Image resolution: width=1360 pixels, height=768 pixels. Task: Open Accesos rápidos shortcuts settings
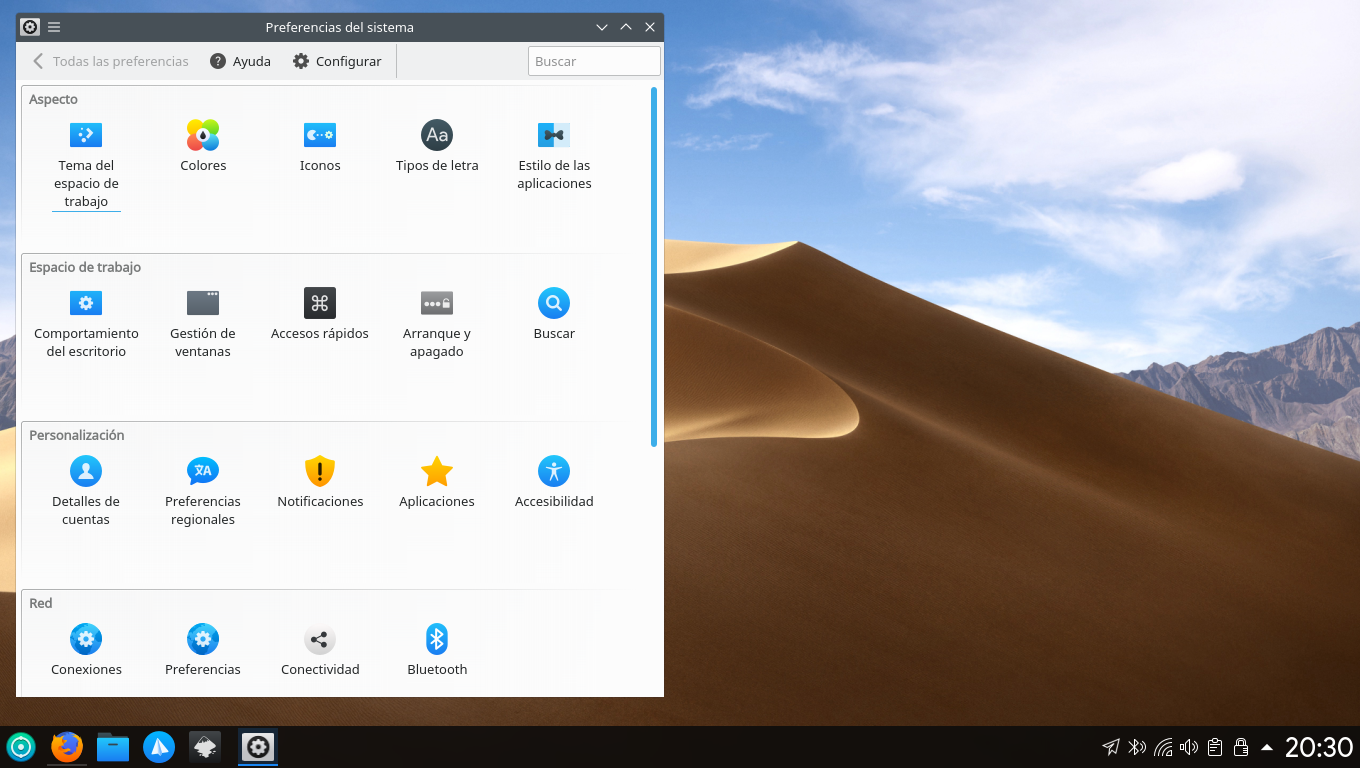point(320,314)
